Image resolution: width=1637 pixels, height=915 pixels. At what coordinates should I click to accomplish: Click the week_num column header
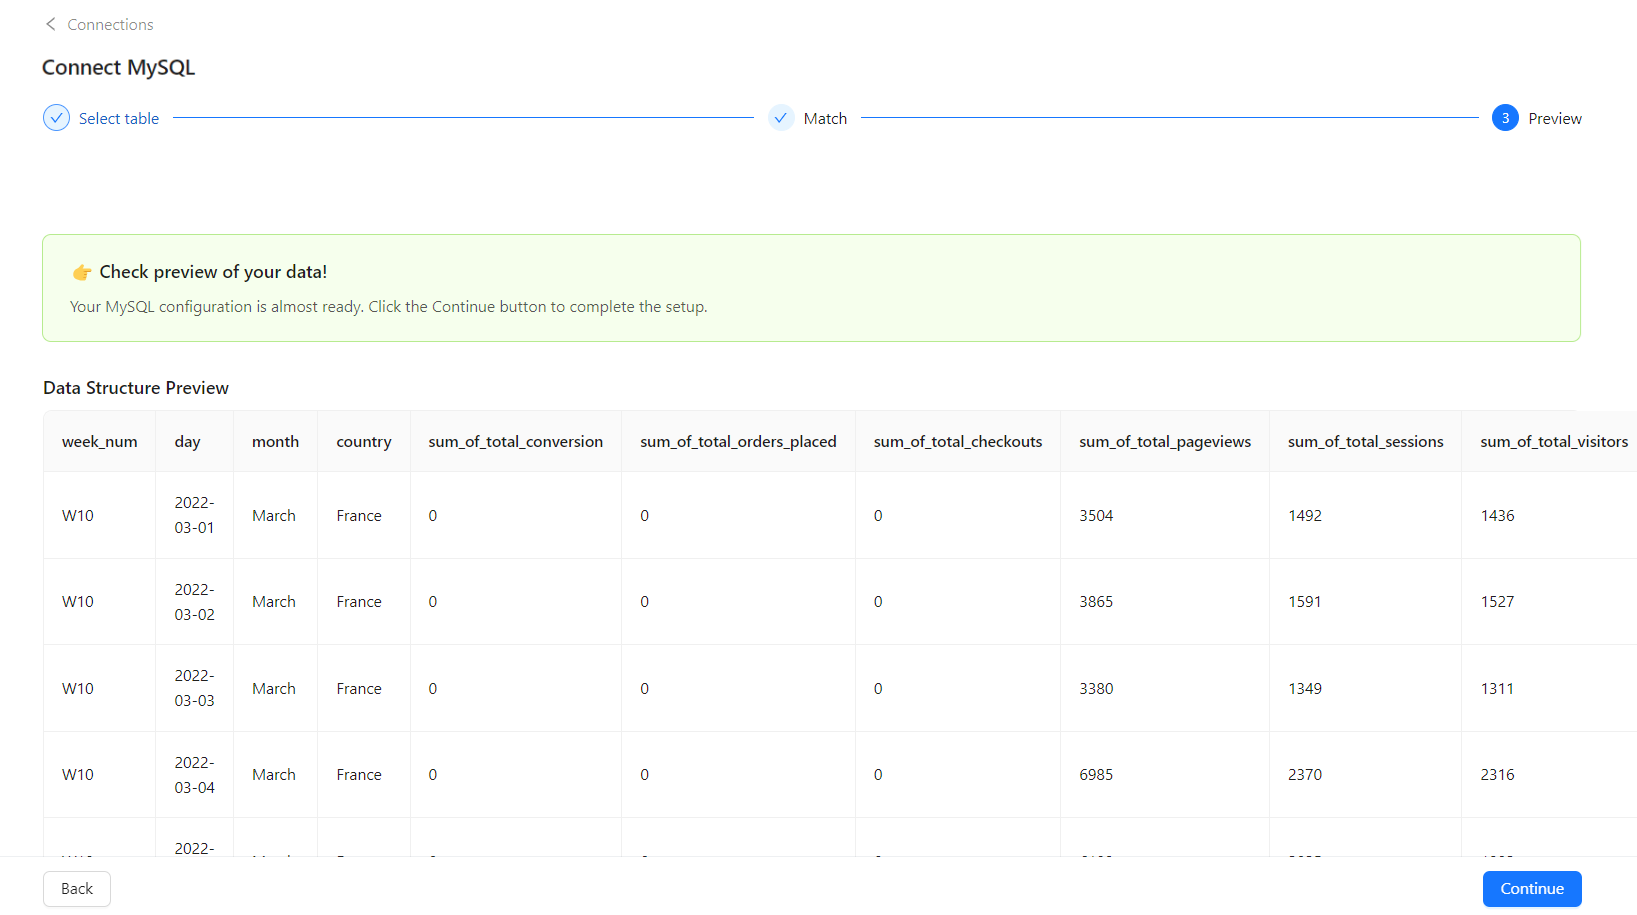click(100, 441)
